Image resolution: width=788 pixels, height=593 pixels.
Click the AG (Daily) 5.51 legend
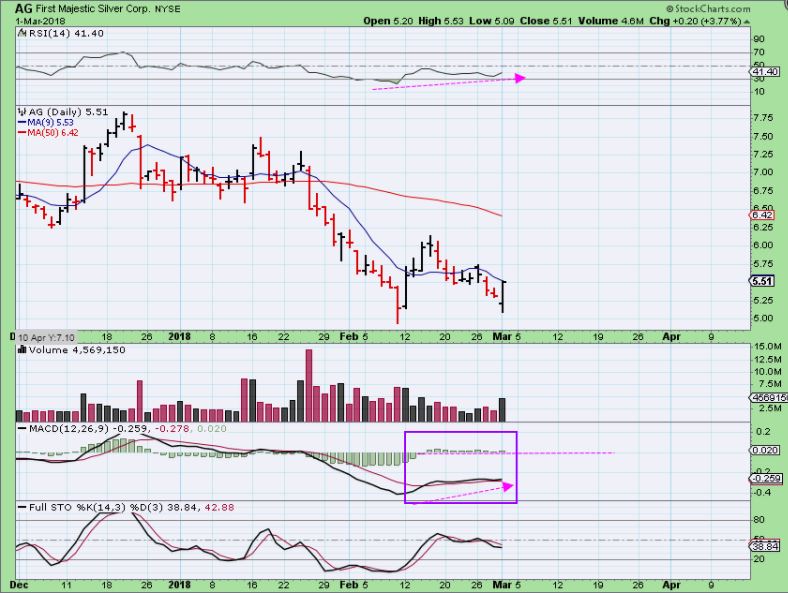pyautogui.click(x=68, y=112)
